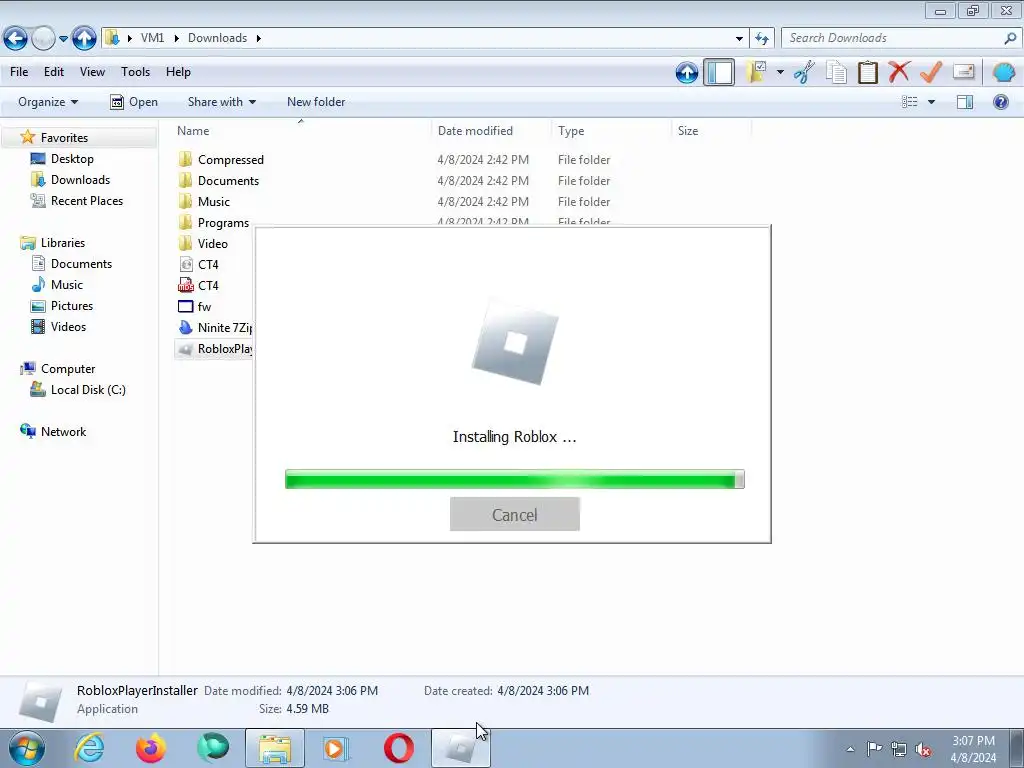Click the Open command button

[134, 102]
